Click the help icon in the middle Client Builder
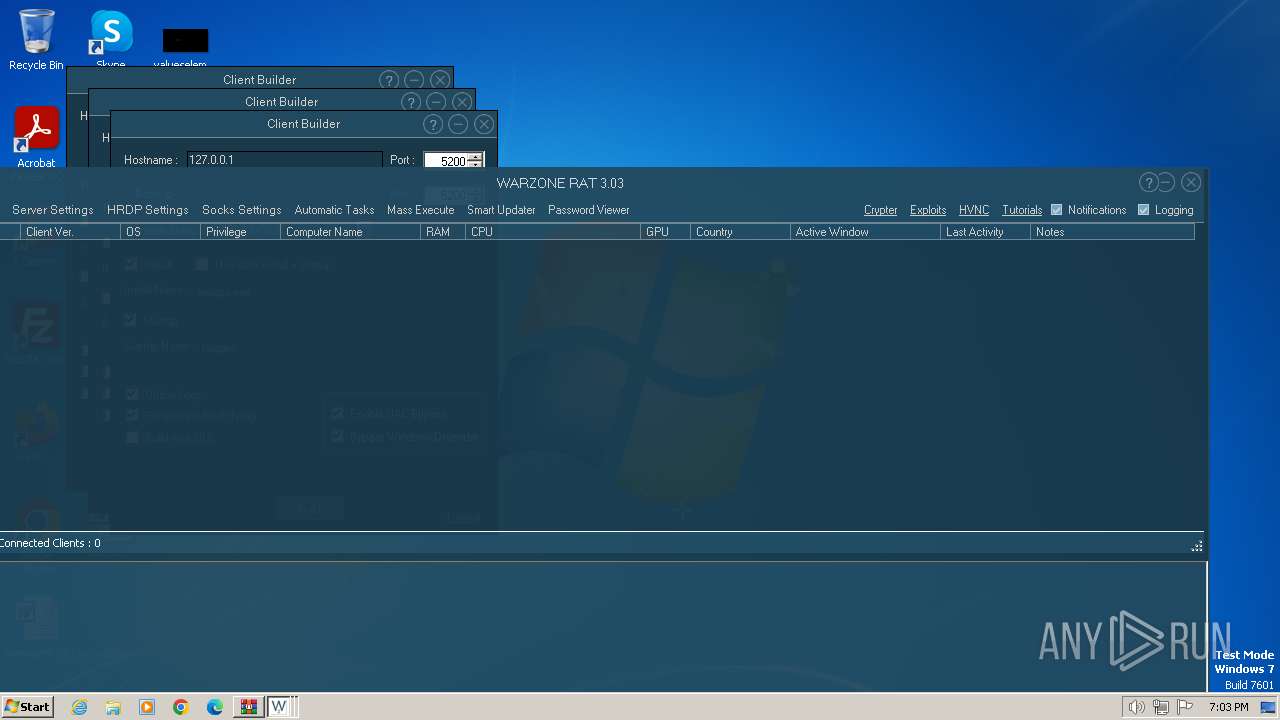Screen dimensions: 1280x720 click(410, 102)
